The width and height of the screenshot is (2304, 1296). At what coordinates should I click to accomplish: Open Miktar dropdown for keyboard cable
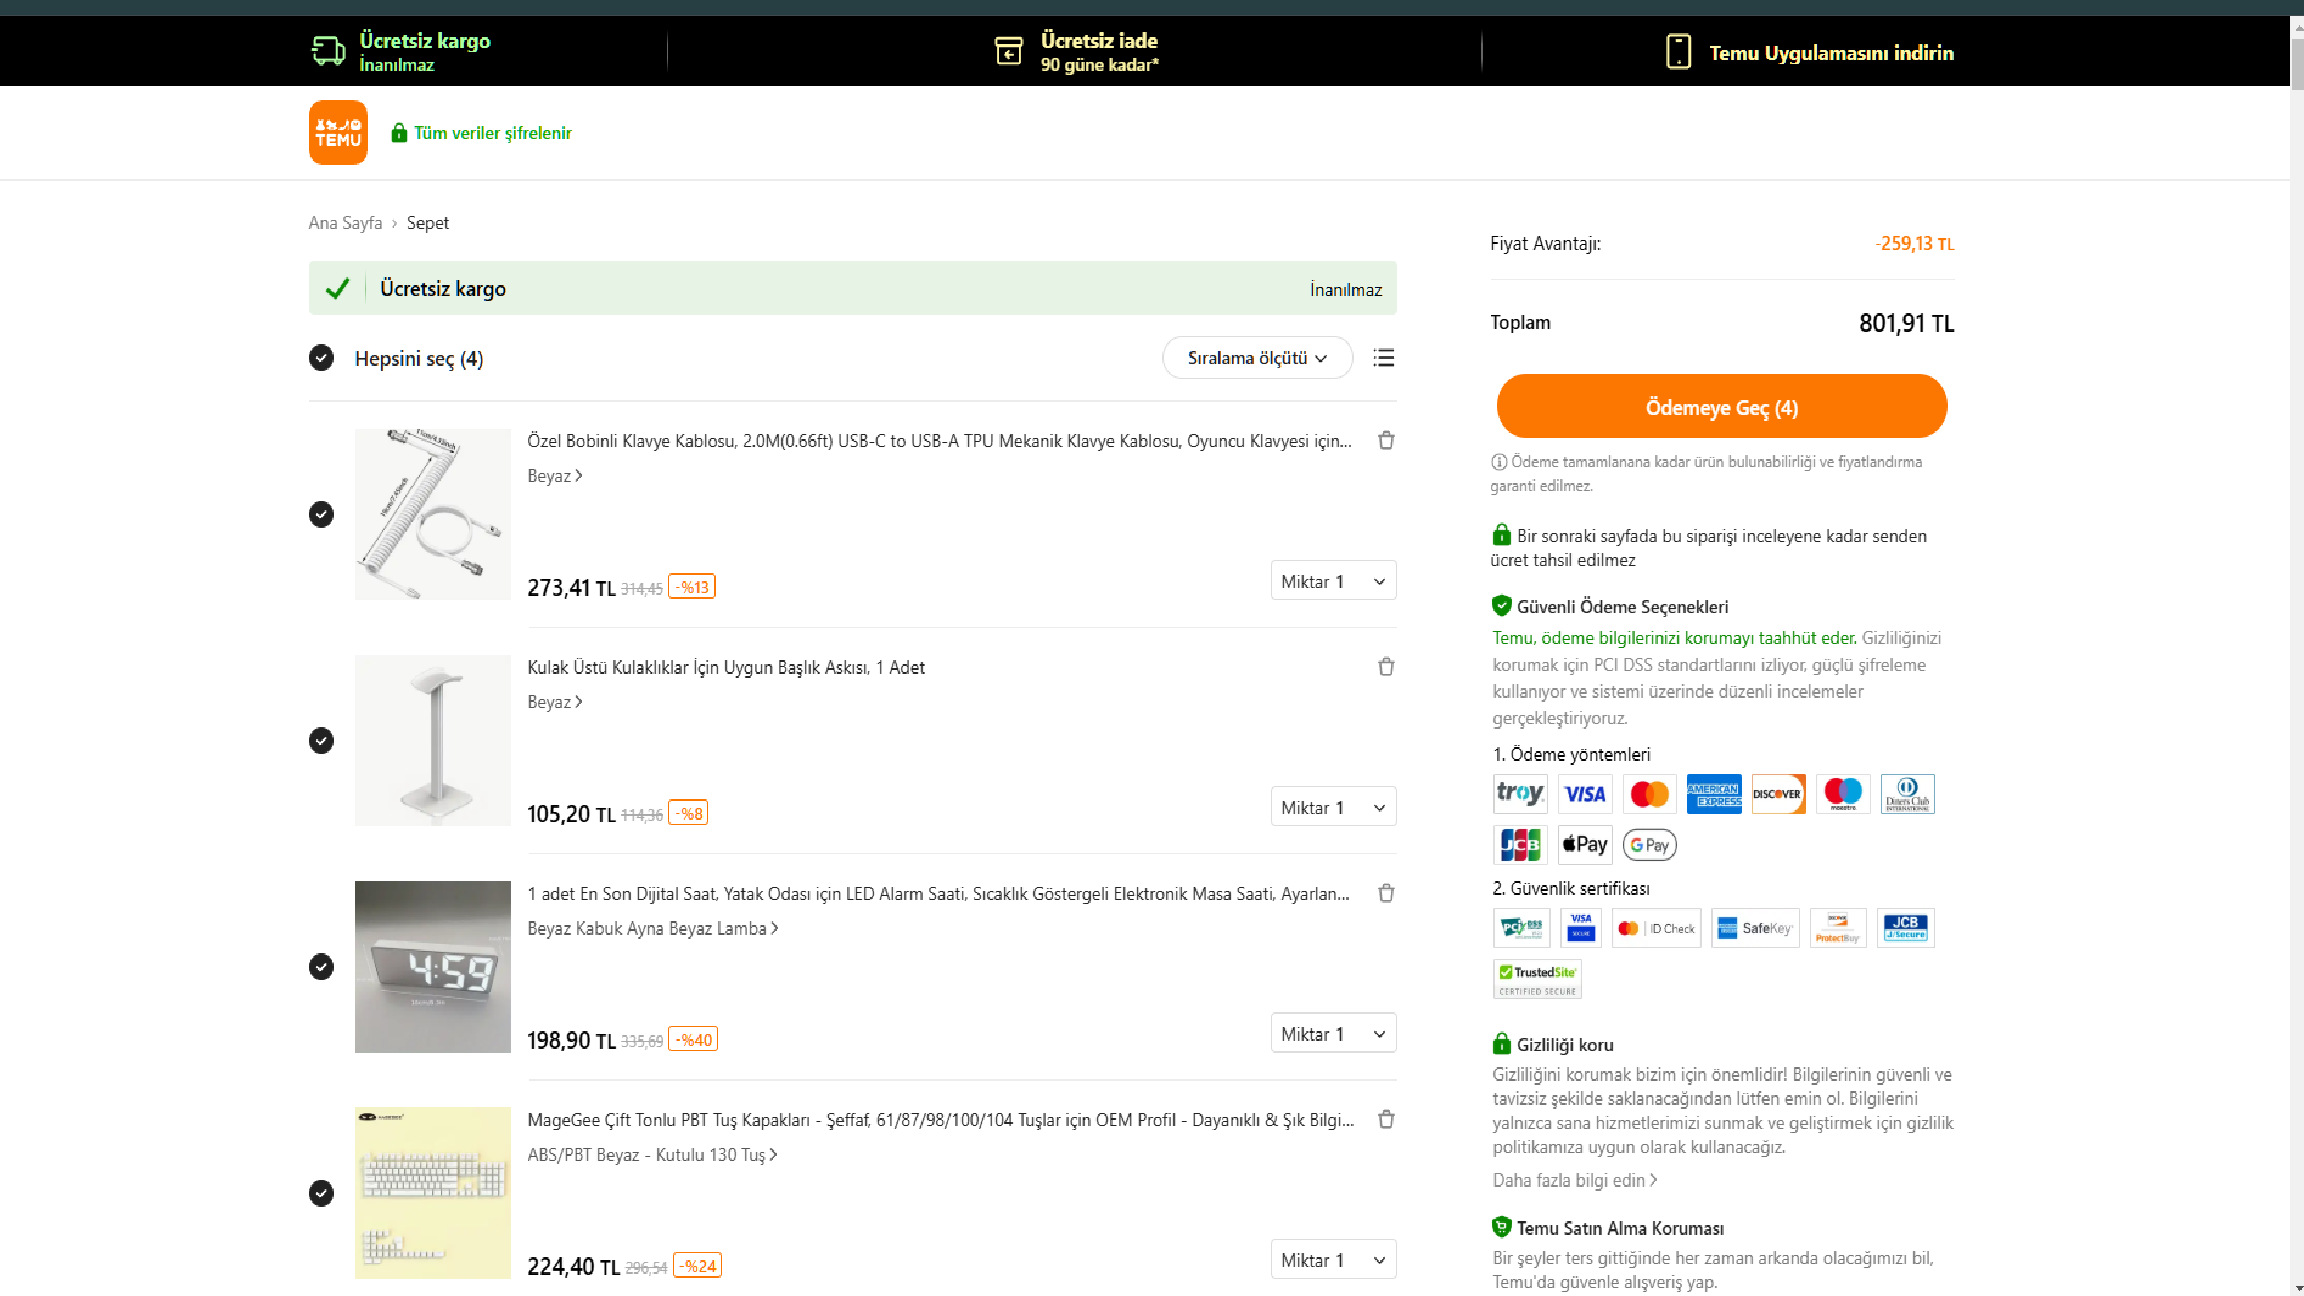(1333, 581)
